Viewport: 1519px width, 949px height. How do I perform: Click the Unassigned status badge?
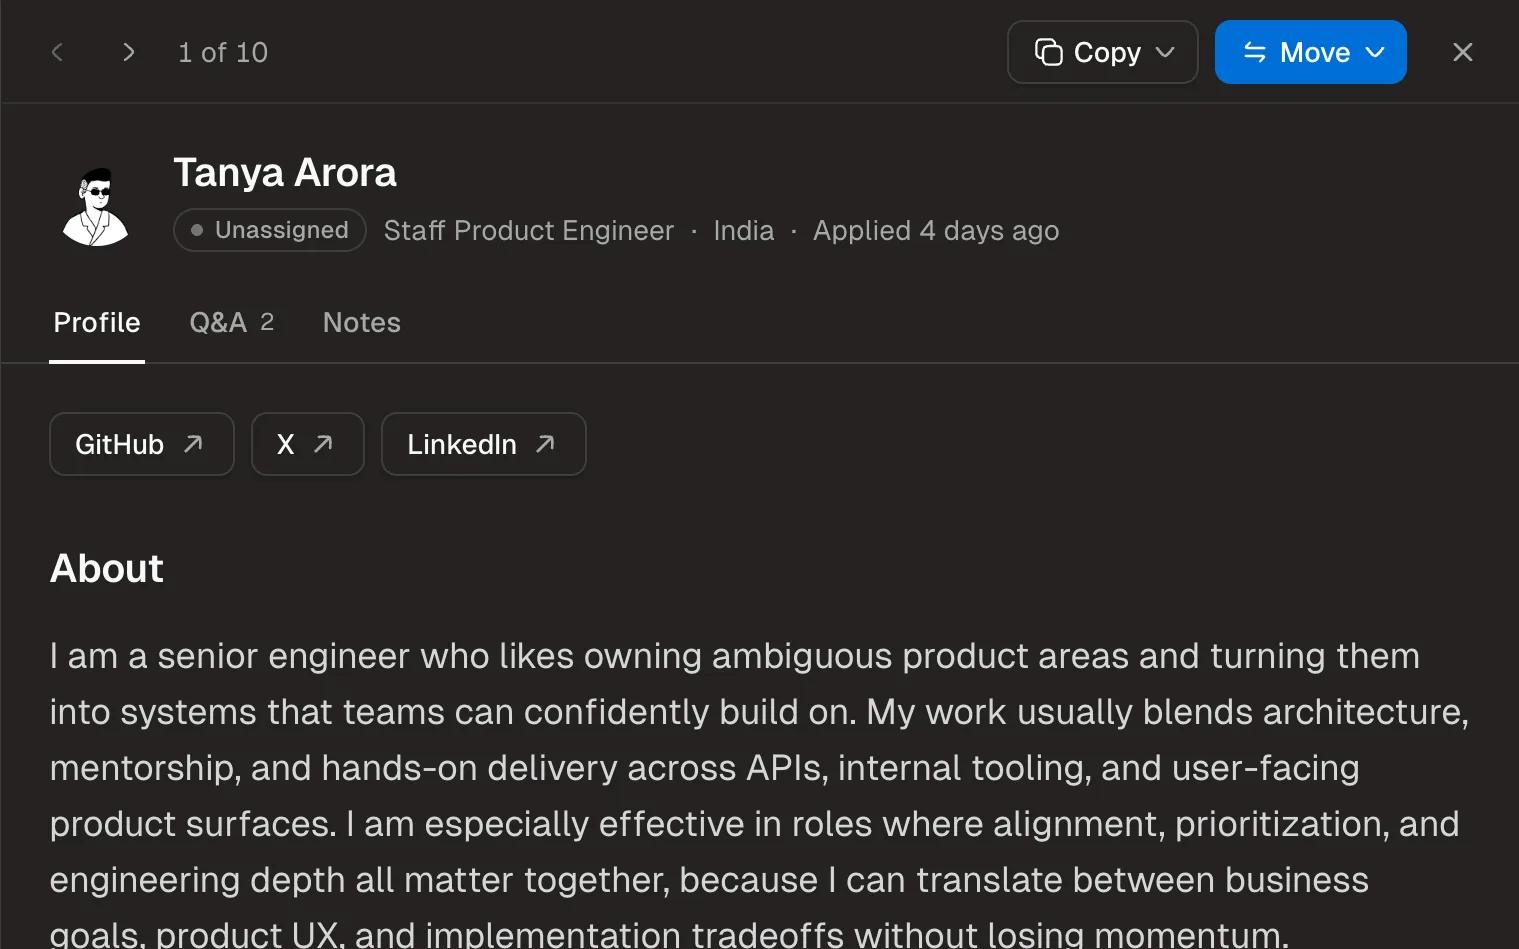click(270, 230)
